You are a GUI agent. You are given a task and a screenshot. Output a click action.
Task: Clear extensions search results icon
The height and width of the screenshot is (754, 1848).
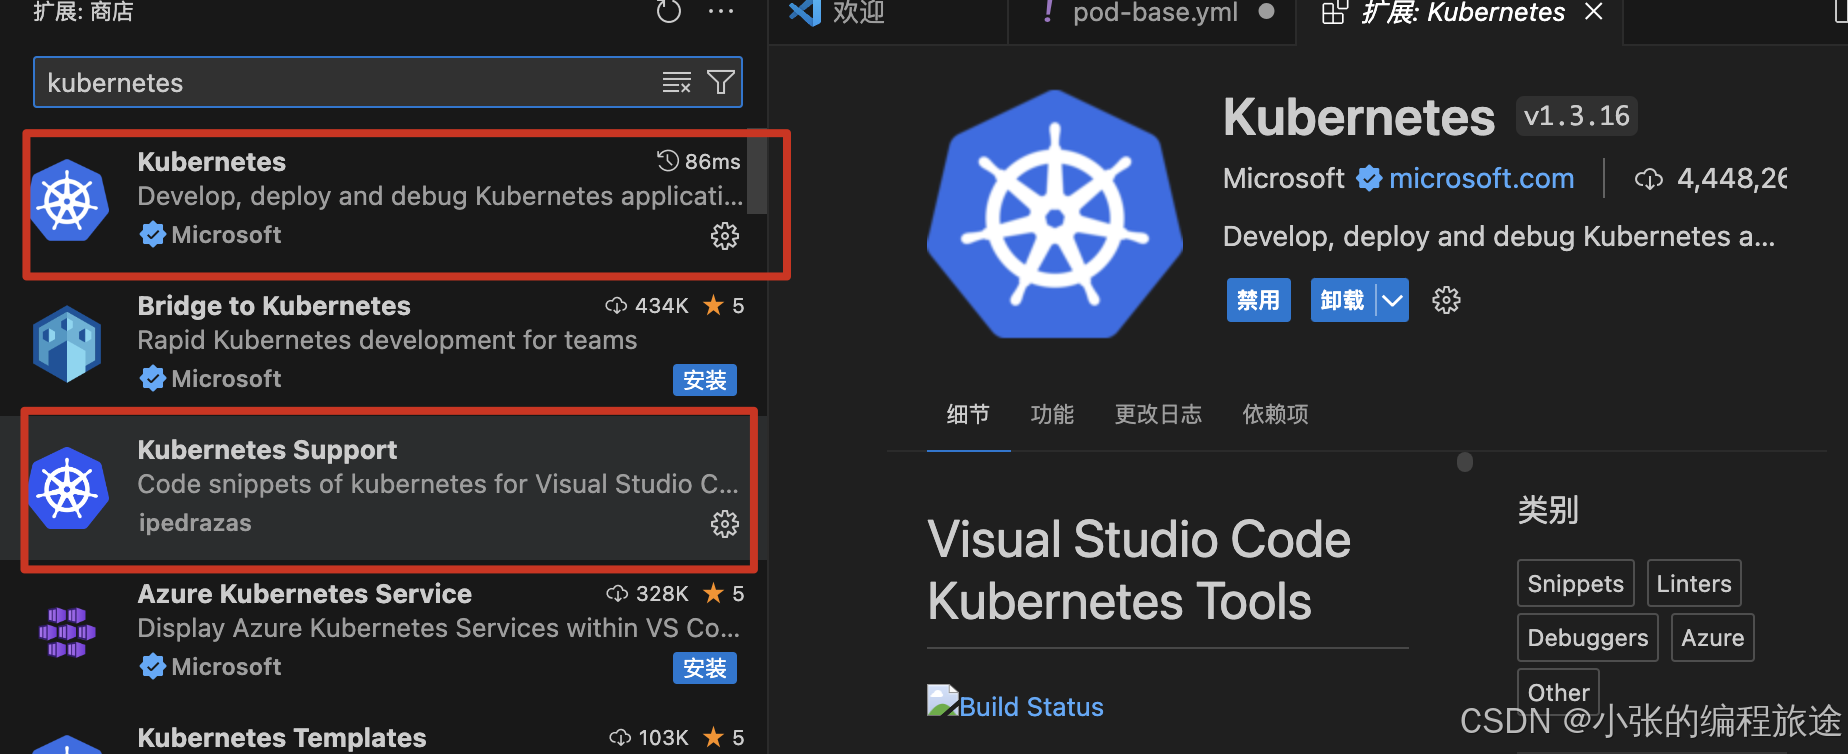click(677, 82)
